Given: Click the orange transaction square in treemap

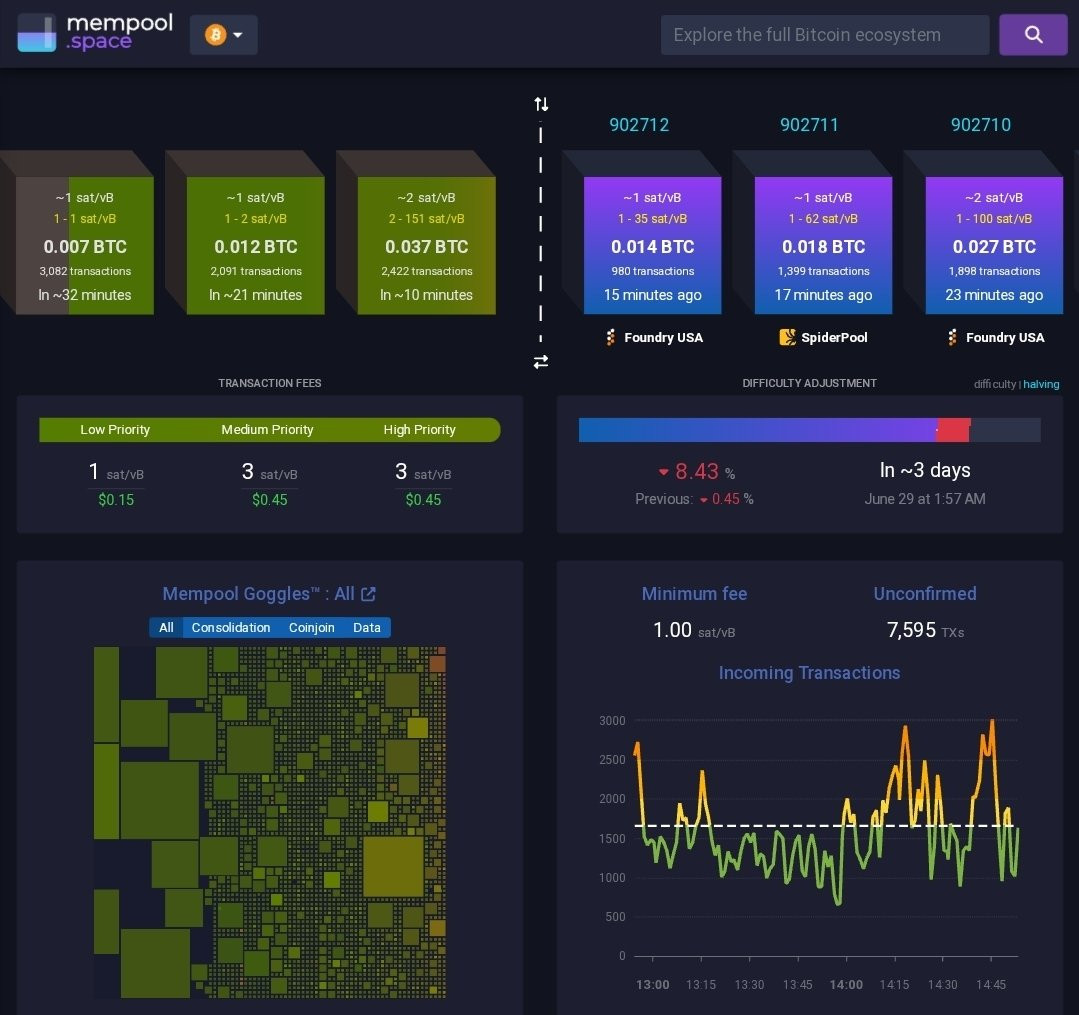Looking at the screenshot, I should [x=437, y=664].
